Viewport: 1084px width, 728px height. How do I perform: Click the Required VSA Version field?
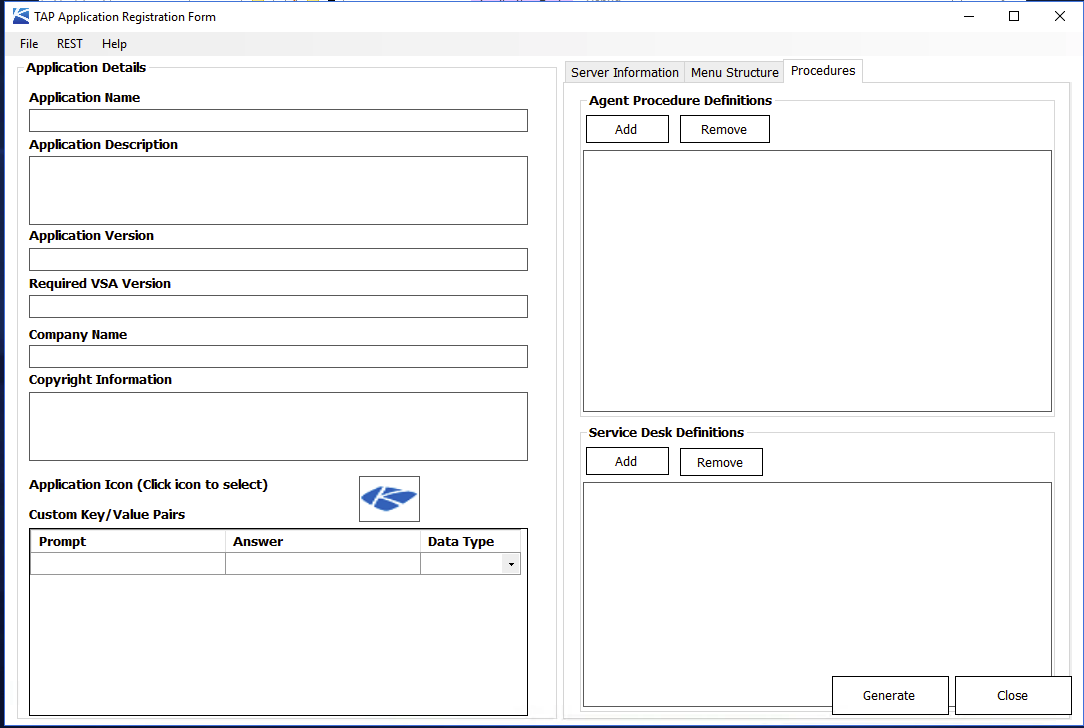click(x=278, y=306)
